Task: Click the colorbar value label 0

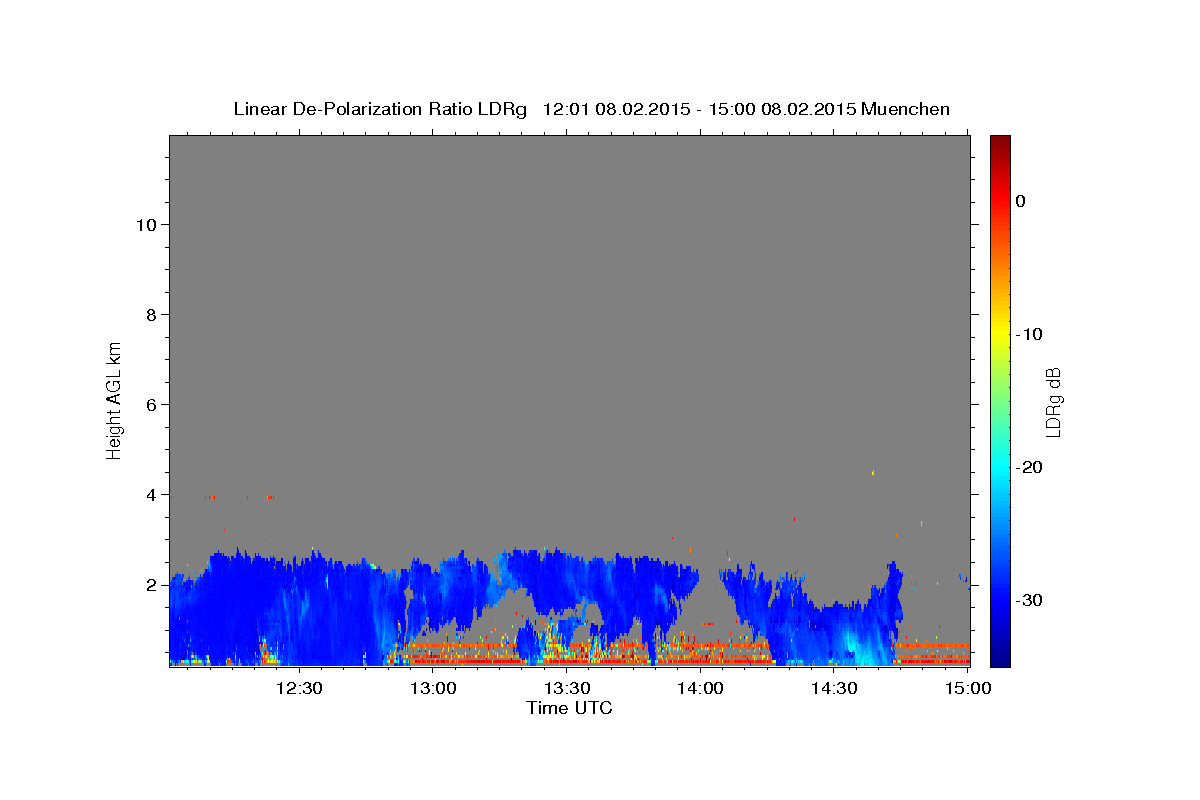Action: [1020, 201]
